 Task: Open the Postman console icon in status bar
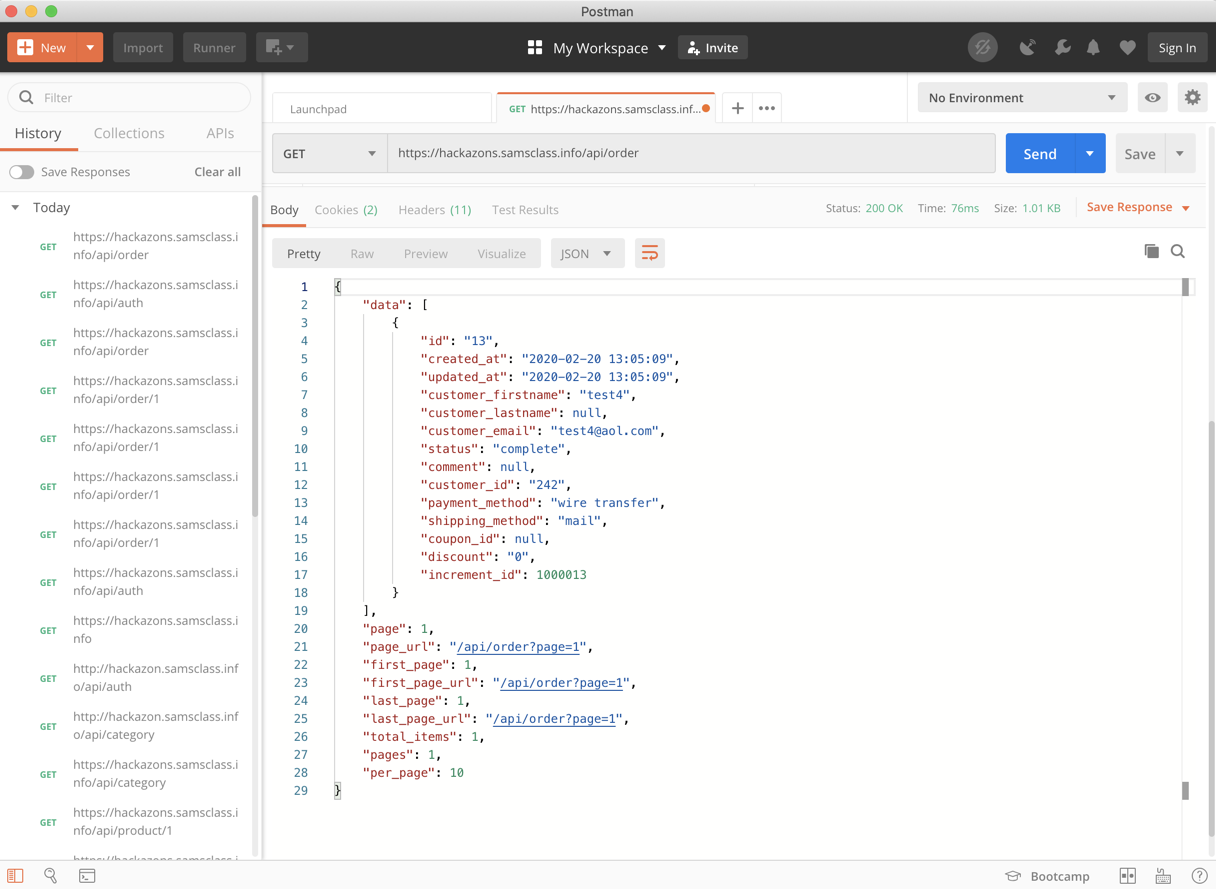tap(87, 876)
